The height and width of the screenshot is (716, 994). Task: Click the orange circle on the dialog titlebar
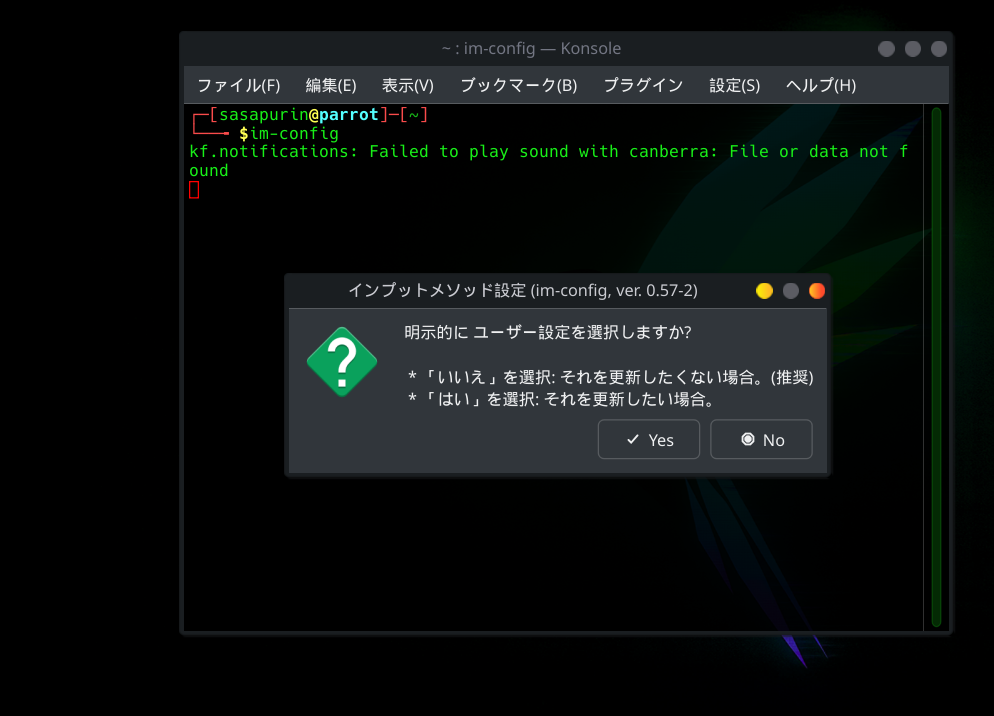pyautogui.click(x=817, y=290)
